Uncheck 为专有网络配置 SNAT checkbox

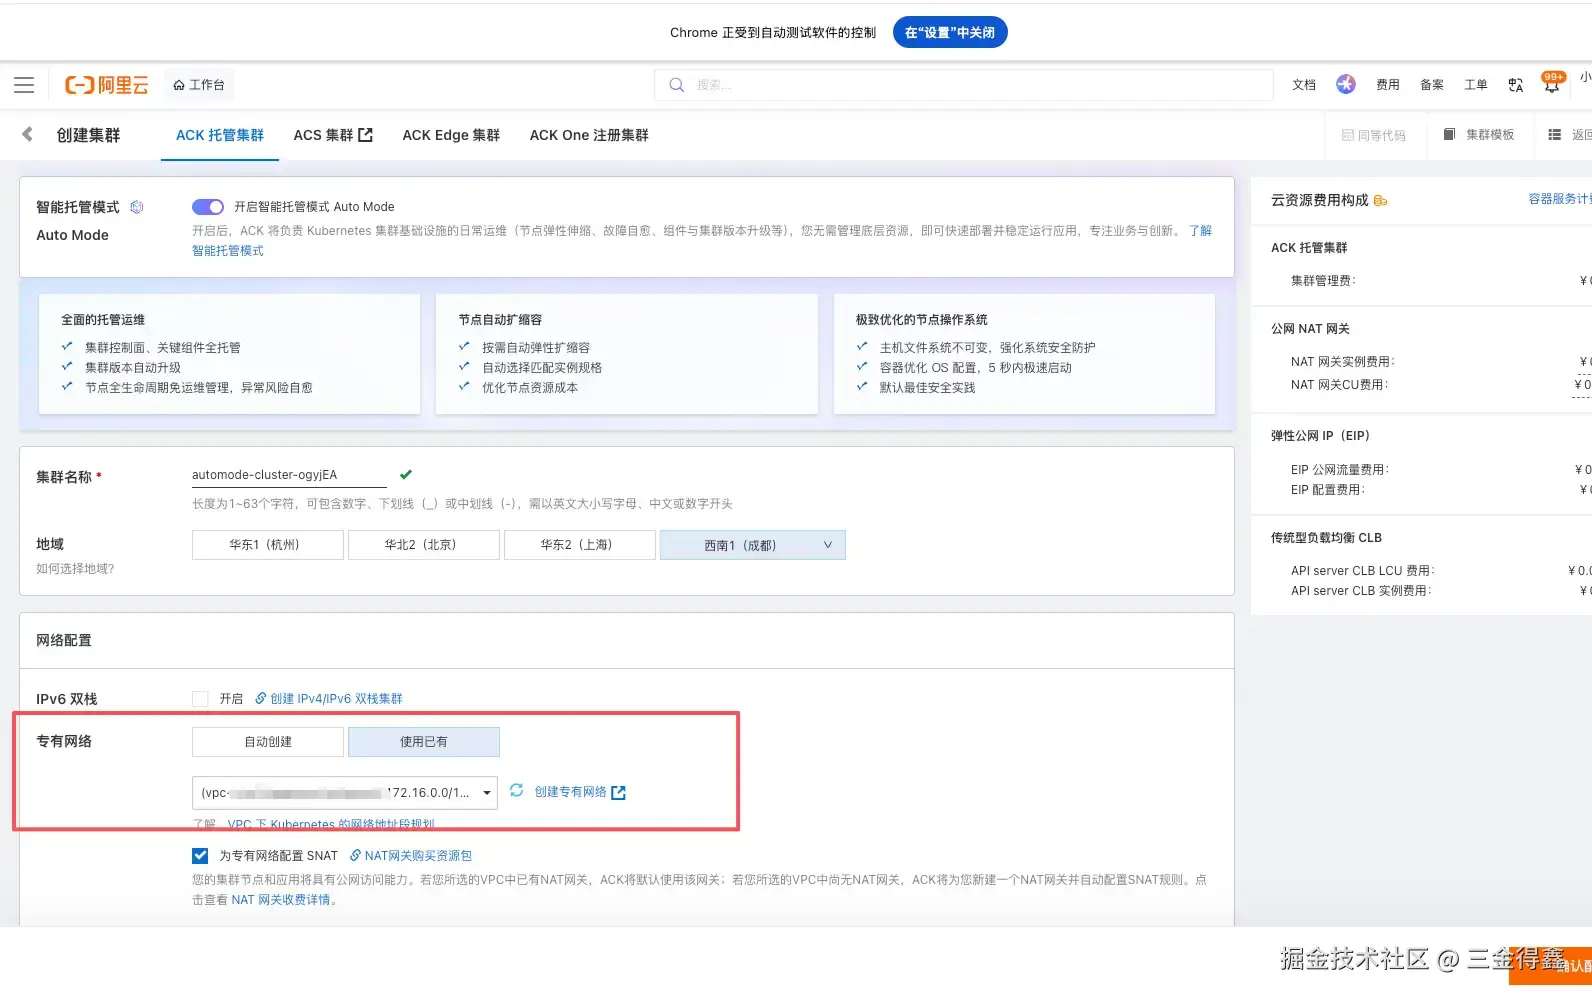tap(200, 856)
